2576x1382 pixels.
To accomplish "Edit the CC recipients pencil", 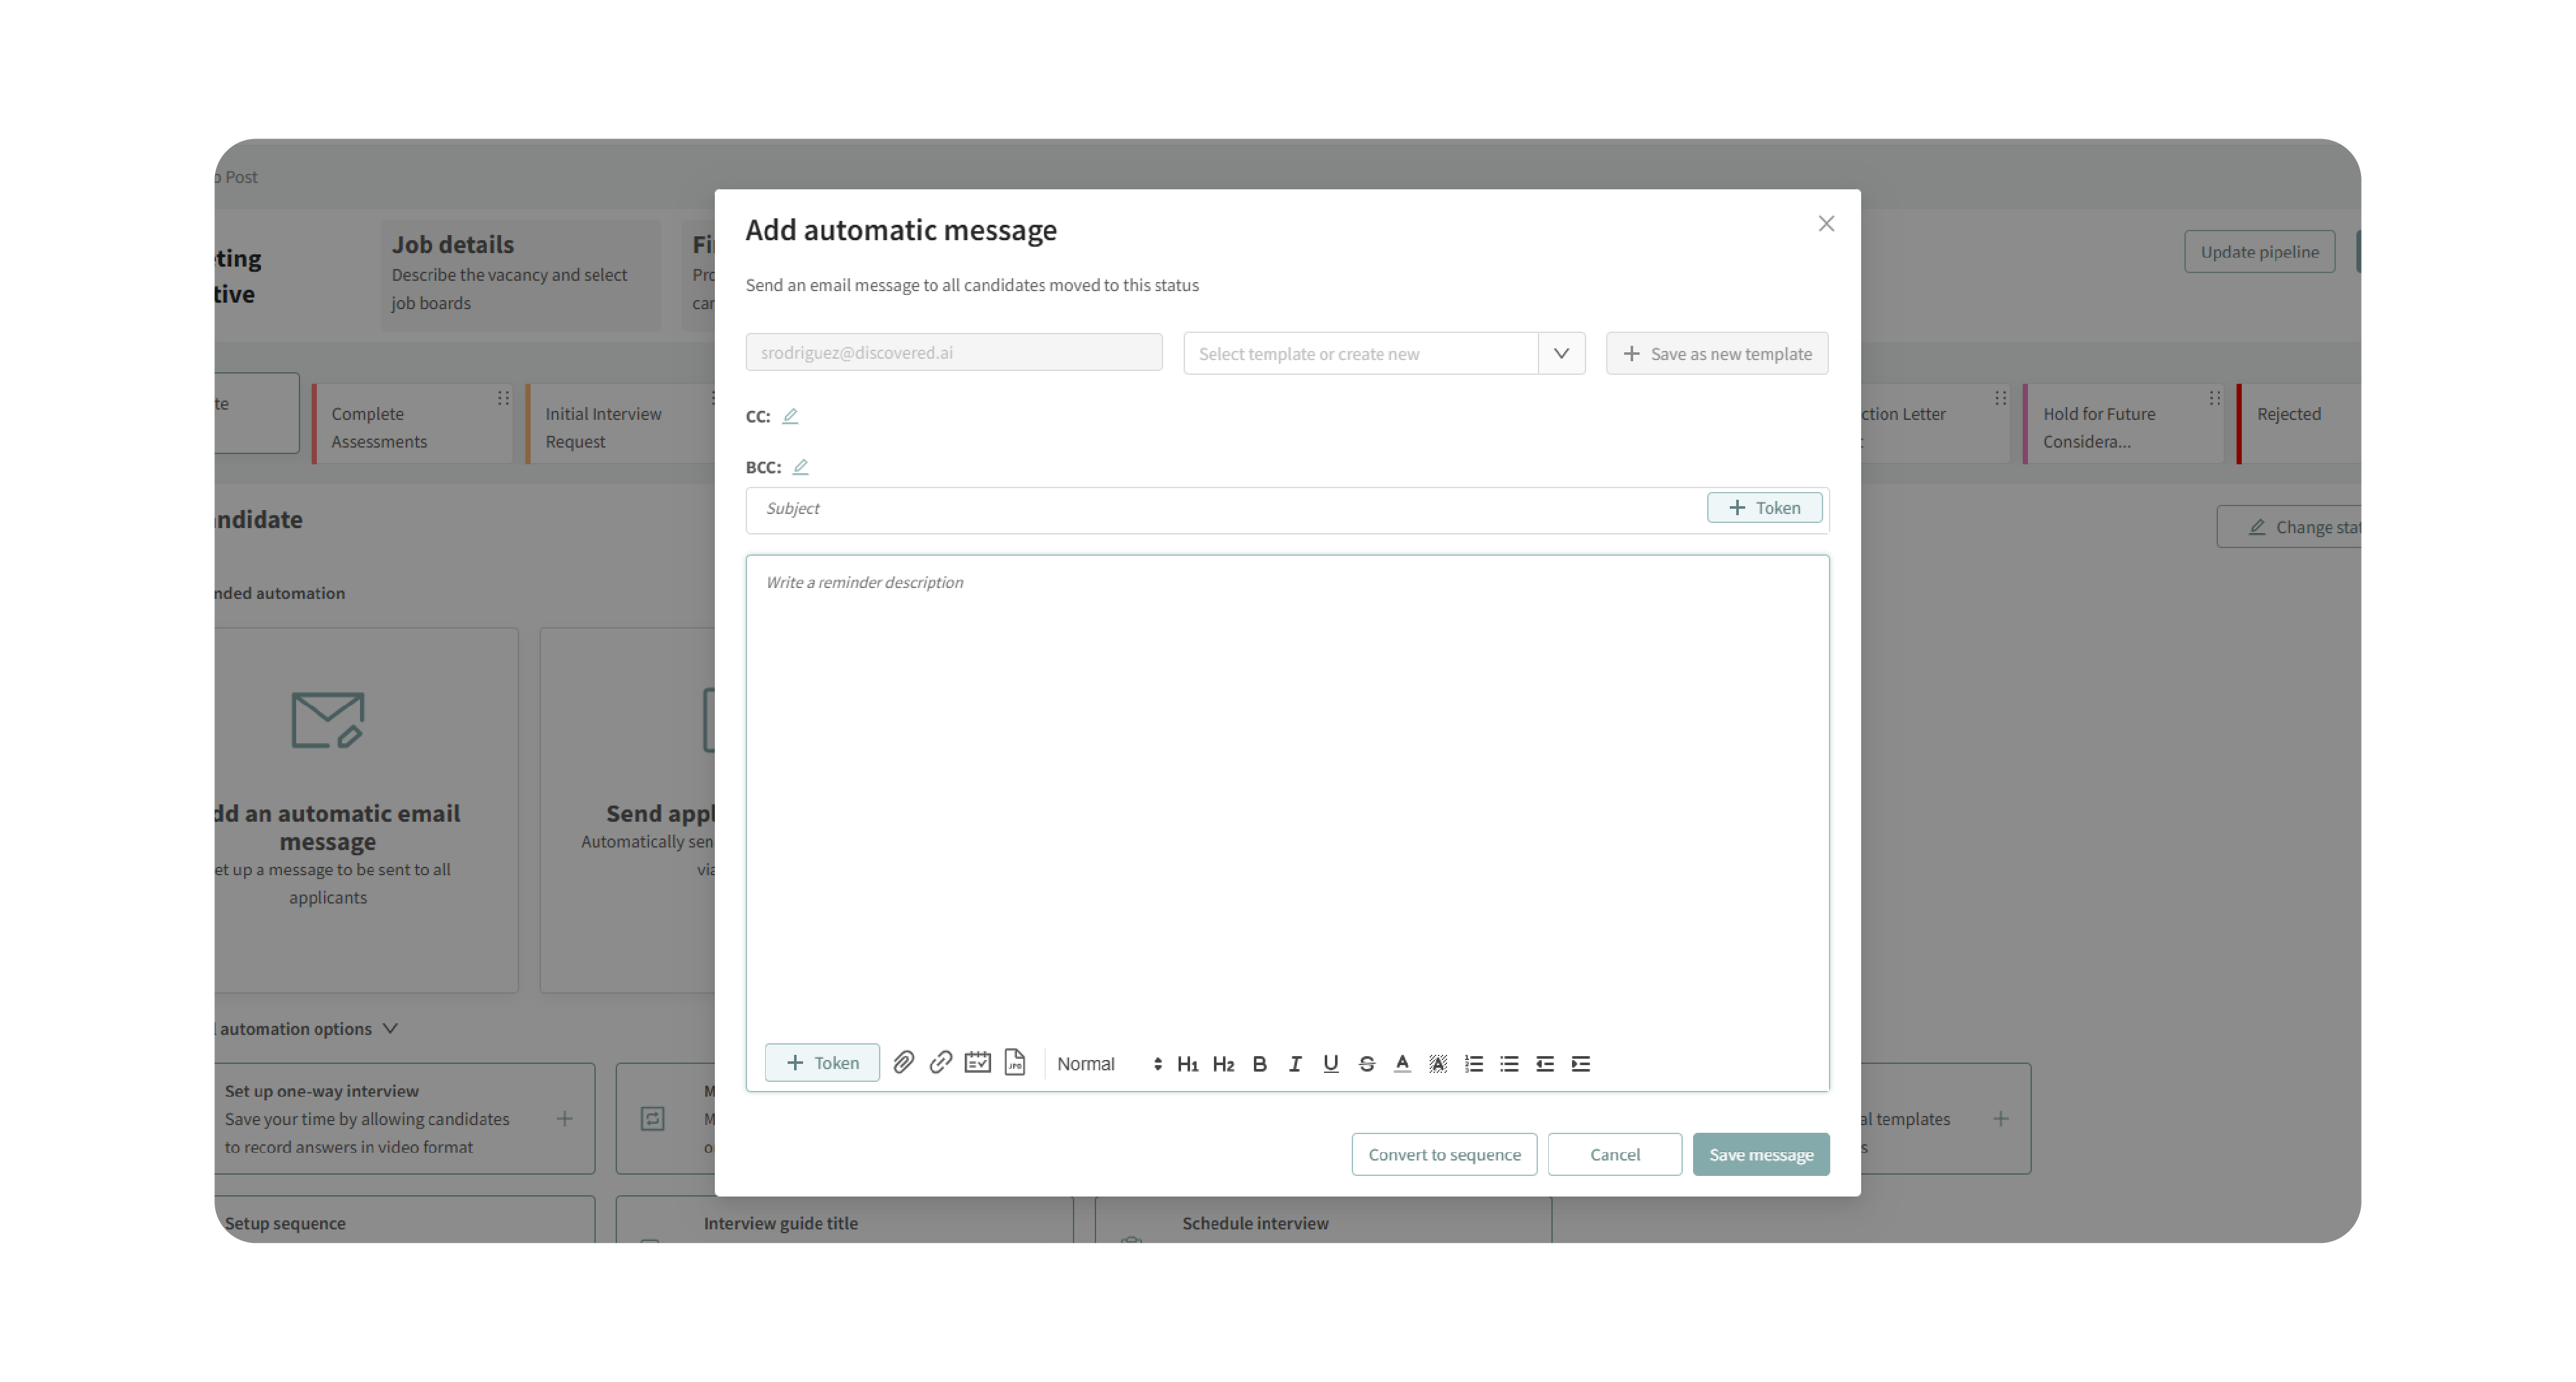I will pyautogui.click(x=790, y=416).
